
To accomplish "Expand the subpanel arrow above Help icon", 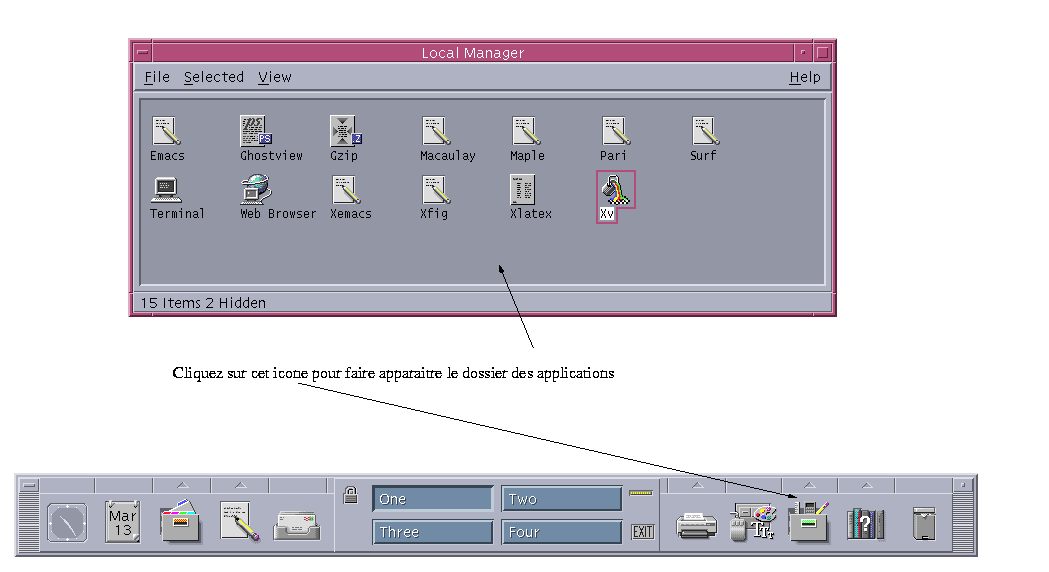I will click(x=867, y=485).
